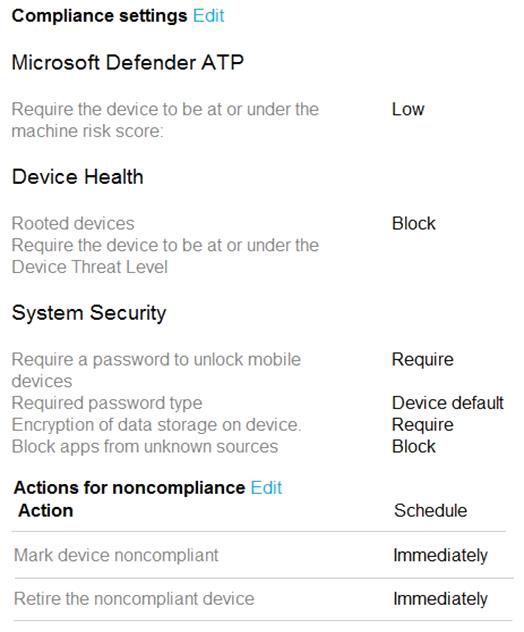524x632 pixels.
Task: Open Edit link for Actions for noncompliance
Action: coord(266,488)
